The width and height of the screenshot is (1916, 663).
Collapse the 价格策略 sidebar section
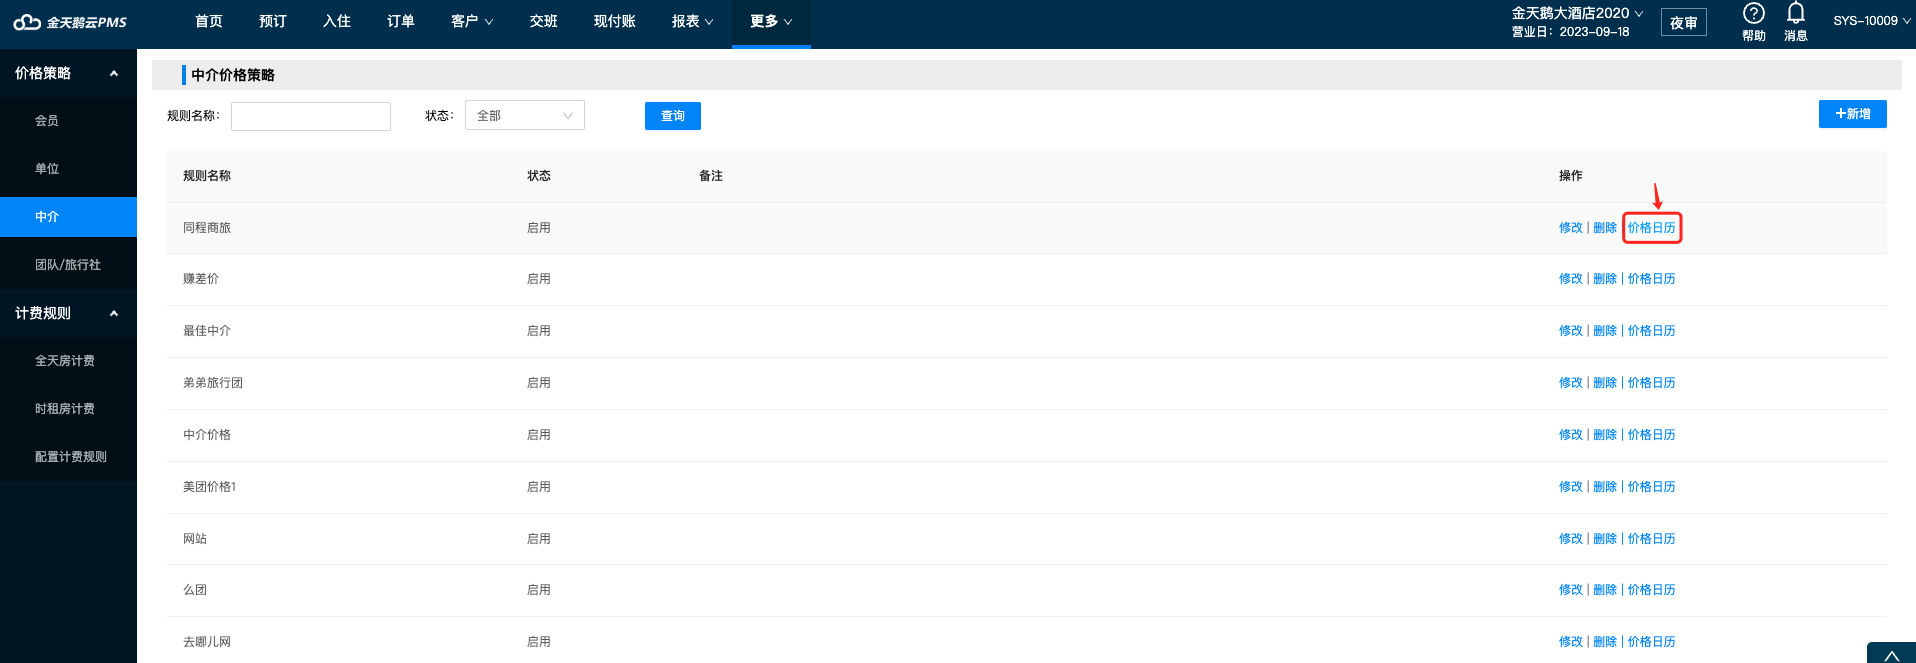pyautogui.click(x=68, y=73)
